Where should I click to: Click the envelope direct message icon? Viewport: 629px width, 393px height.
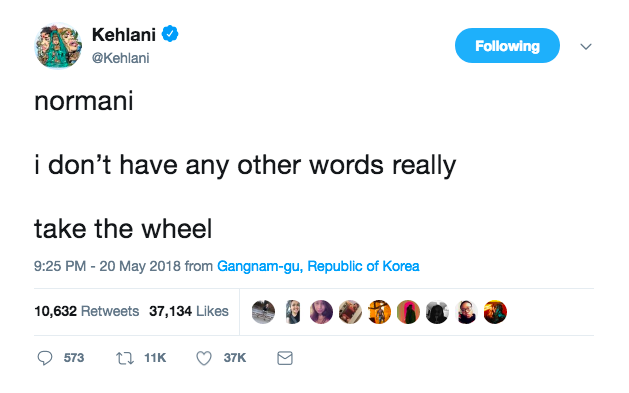tap(285, 358)
